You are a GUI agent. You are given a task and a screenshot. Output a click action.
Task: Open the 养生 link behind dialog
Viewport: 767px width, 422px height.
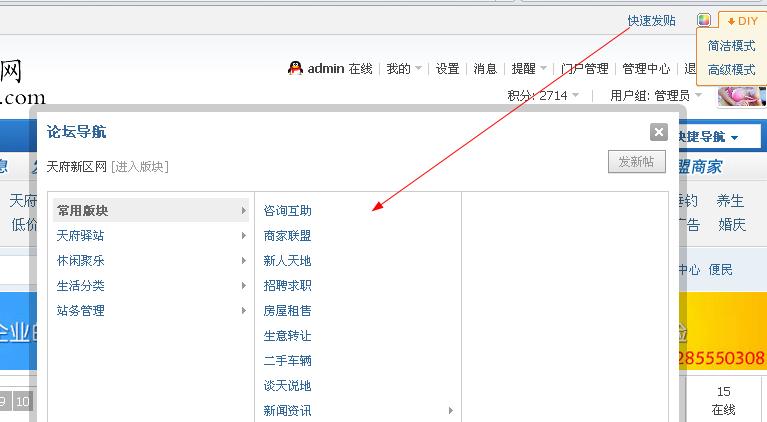(x=730, y=200)
